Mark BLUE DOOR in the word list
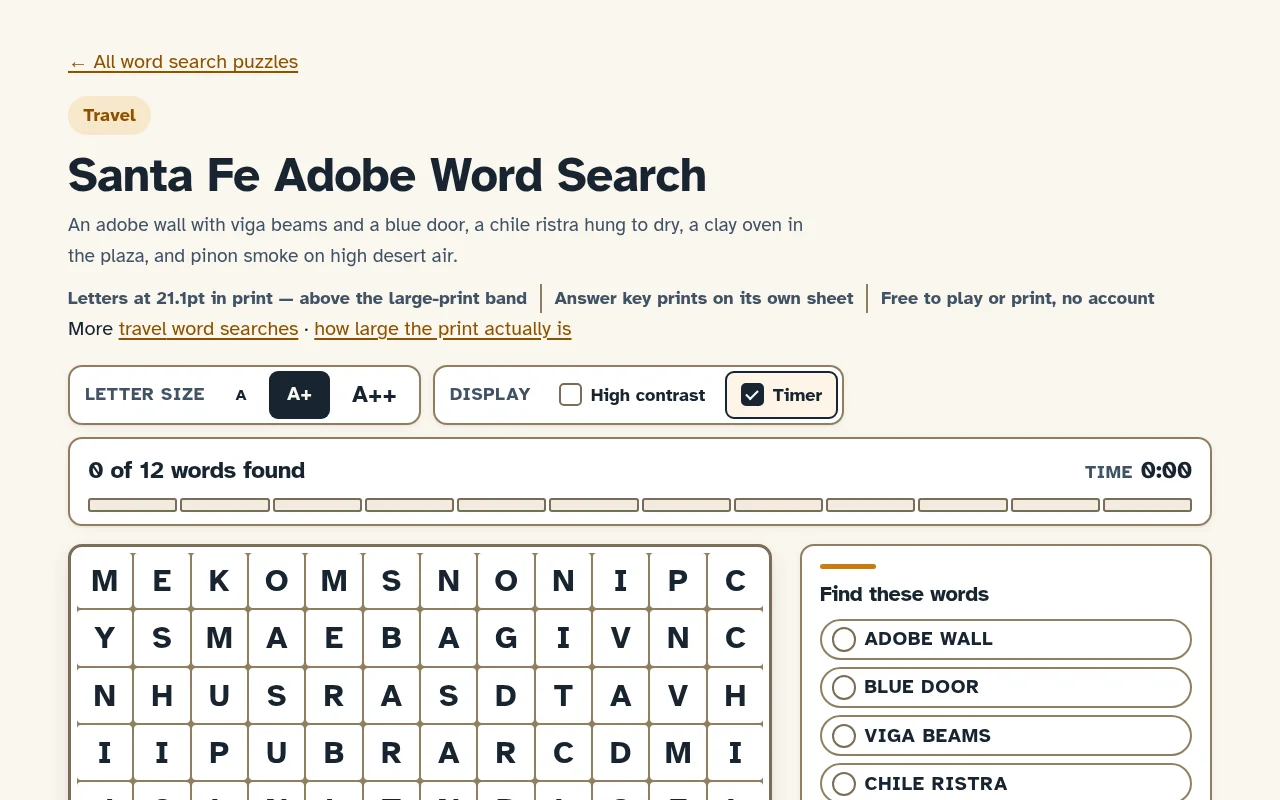This screenshot has height=800, width=1280. point(1006,687)
